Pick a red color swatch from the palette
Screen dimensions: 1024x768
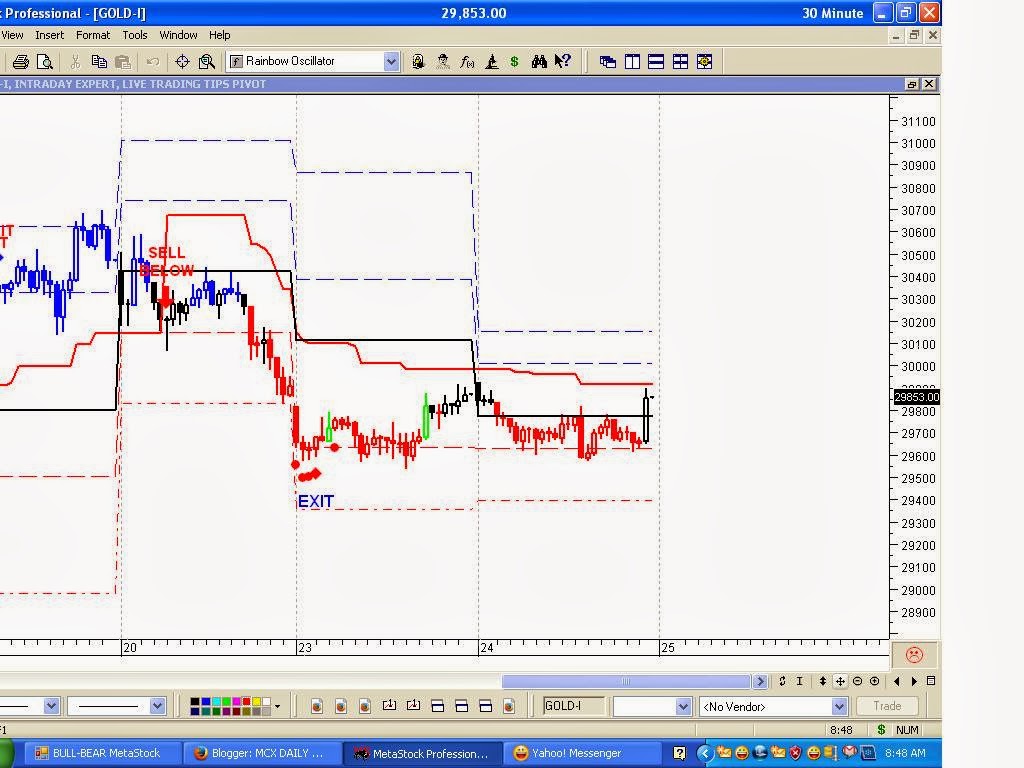(247, 701)
